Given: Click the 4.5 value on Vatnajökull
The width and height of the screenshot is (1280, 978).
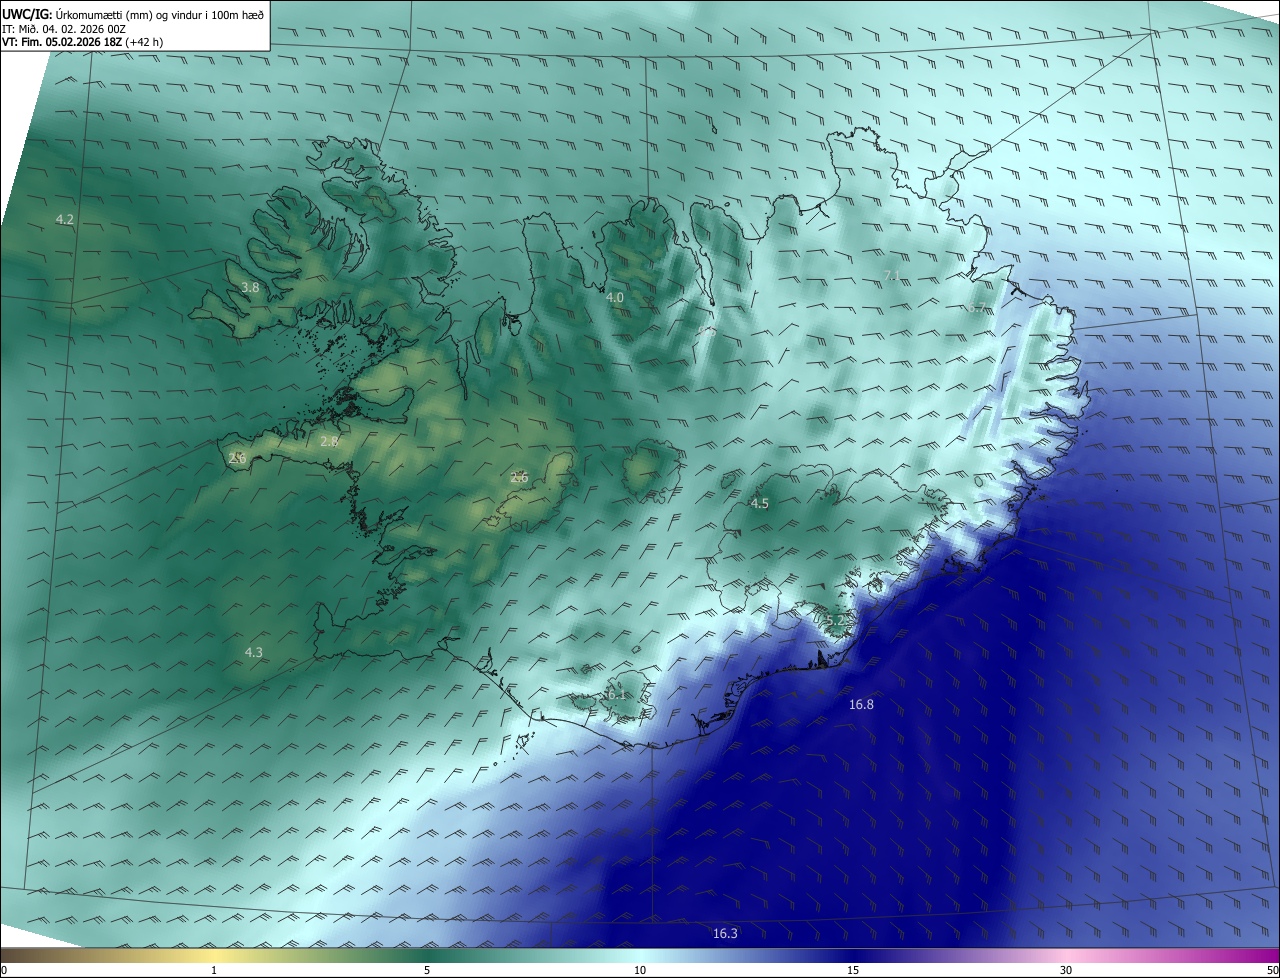Looking at the screenshot, I should pos(759,504).
